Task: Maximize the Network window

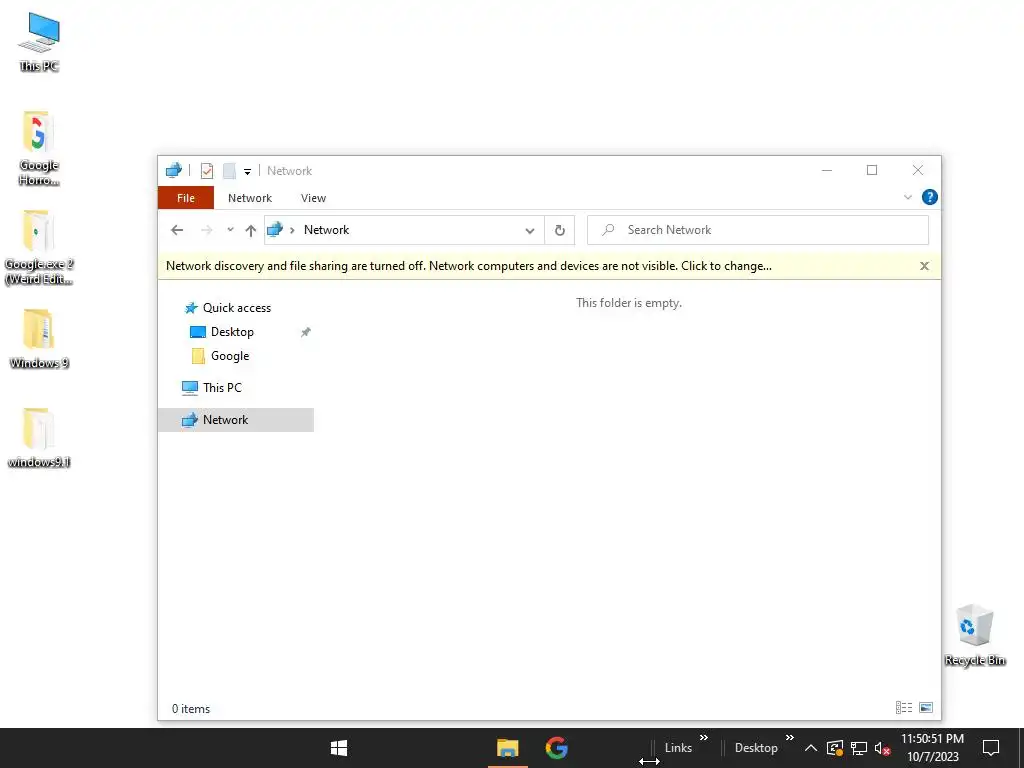Action: coord(872,170)
